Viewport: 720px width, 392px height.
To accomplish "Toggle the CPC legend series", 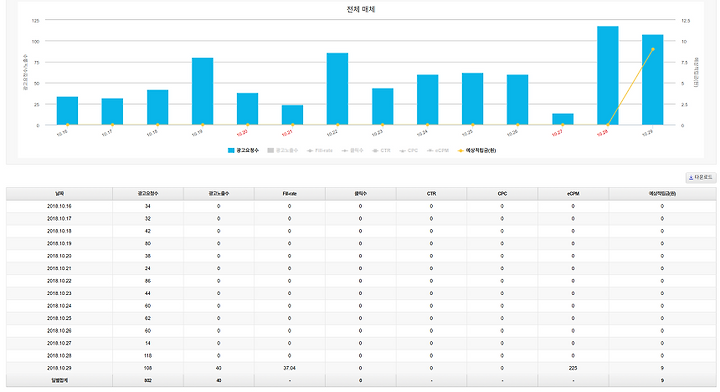I will (409, 150).
